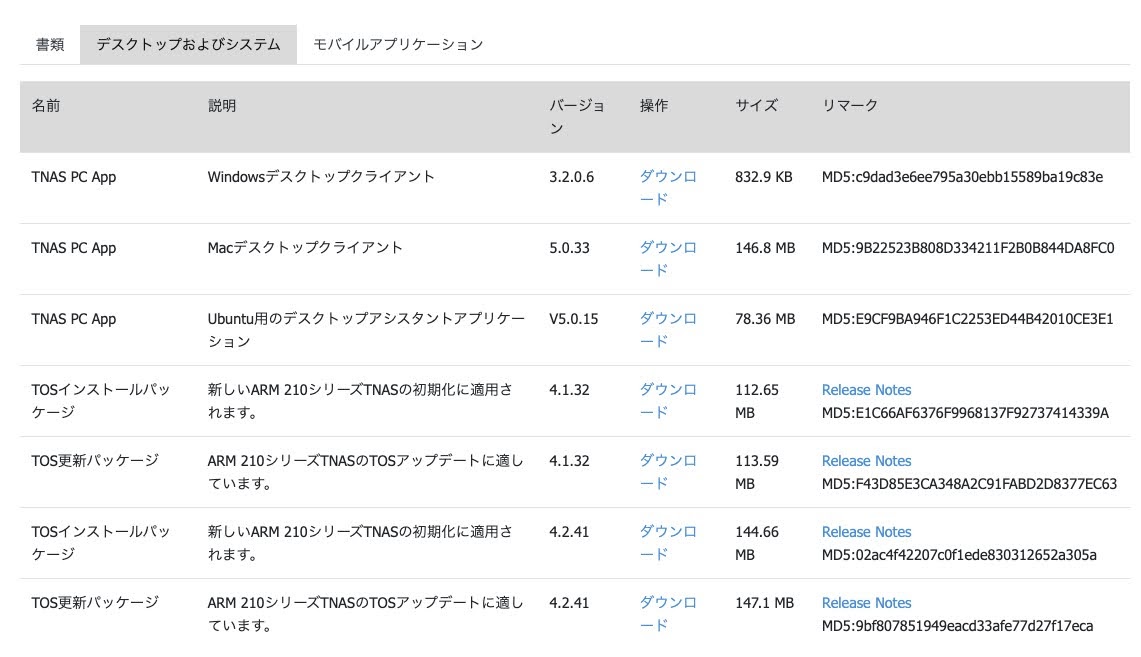The image size is (1141, 657).
Task: Click version V5.0.15 cell
Action: (x=573, y=319)
